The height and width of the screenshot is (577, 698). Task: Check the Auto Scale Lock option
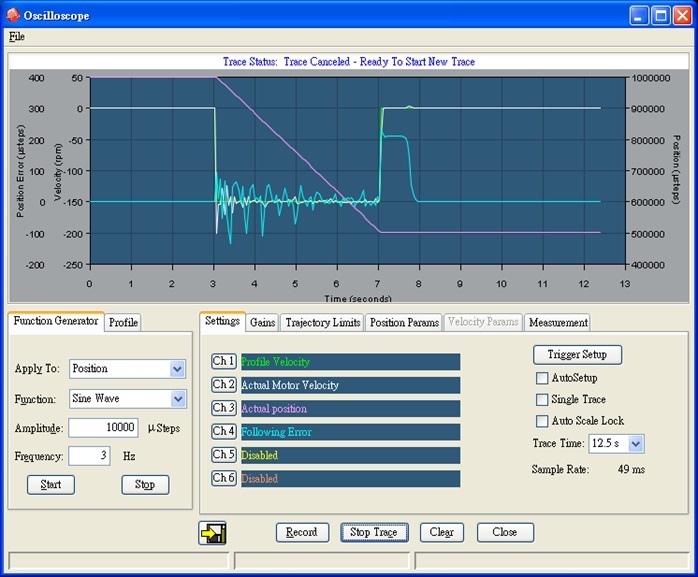tap(542, 421)
